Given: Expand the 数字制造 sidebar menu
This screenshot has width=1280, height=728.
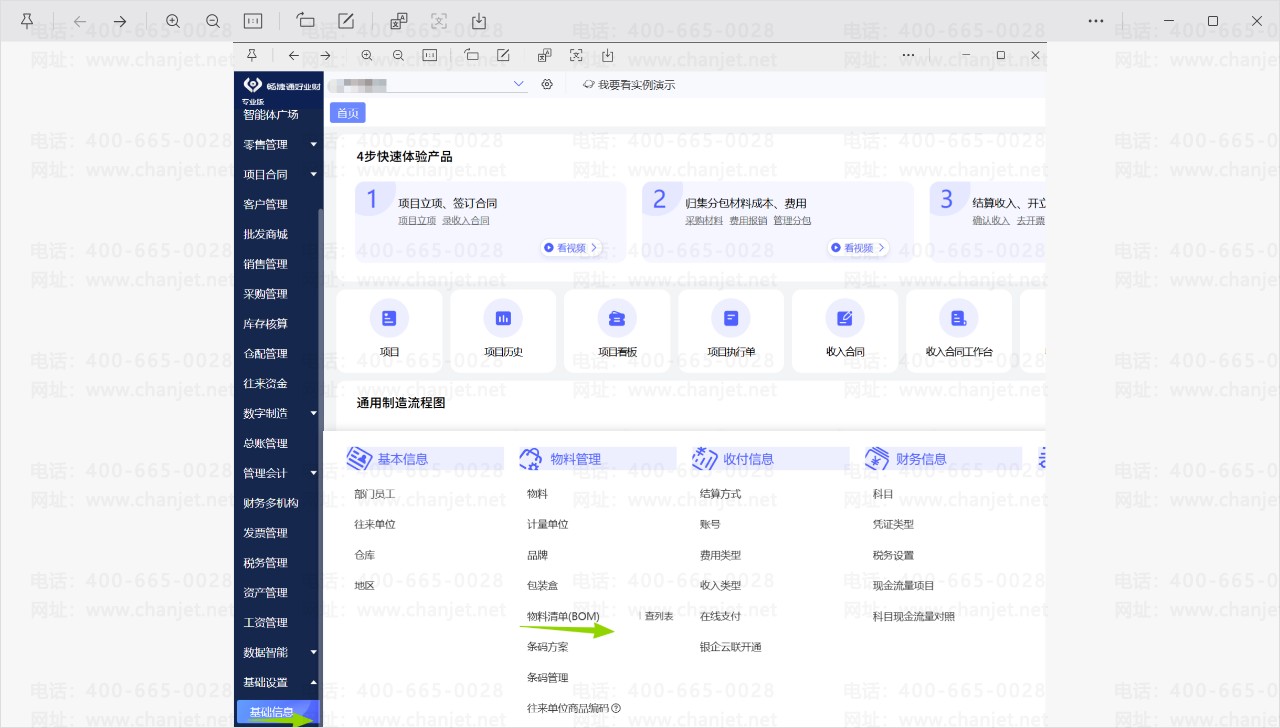Looking at the screenshot, I should 313,413.
